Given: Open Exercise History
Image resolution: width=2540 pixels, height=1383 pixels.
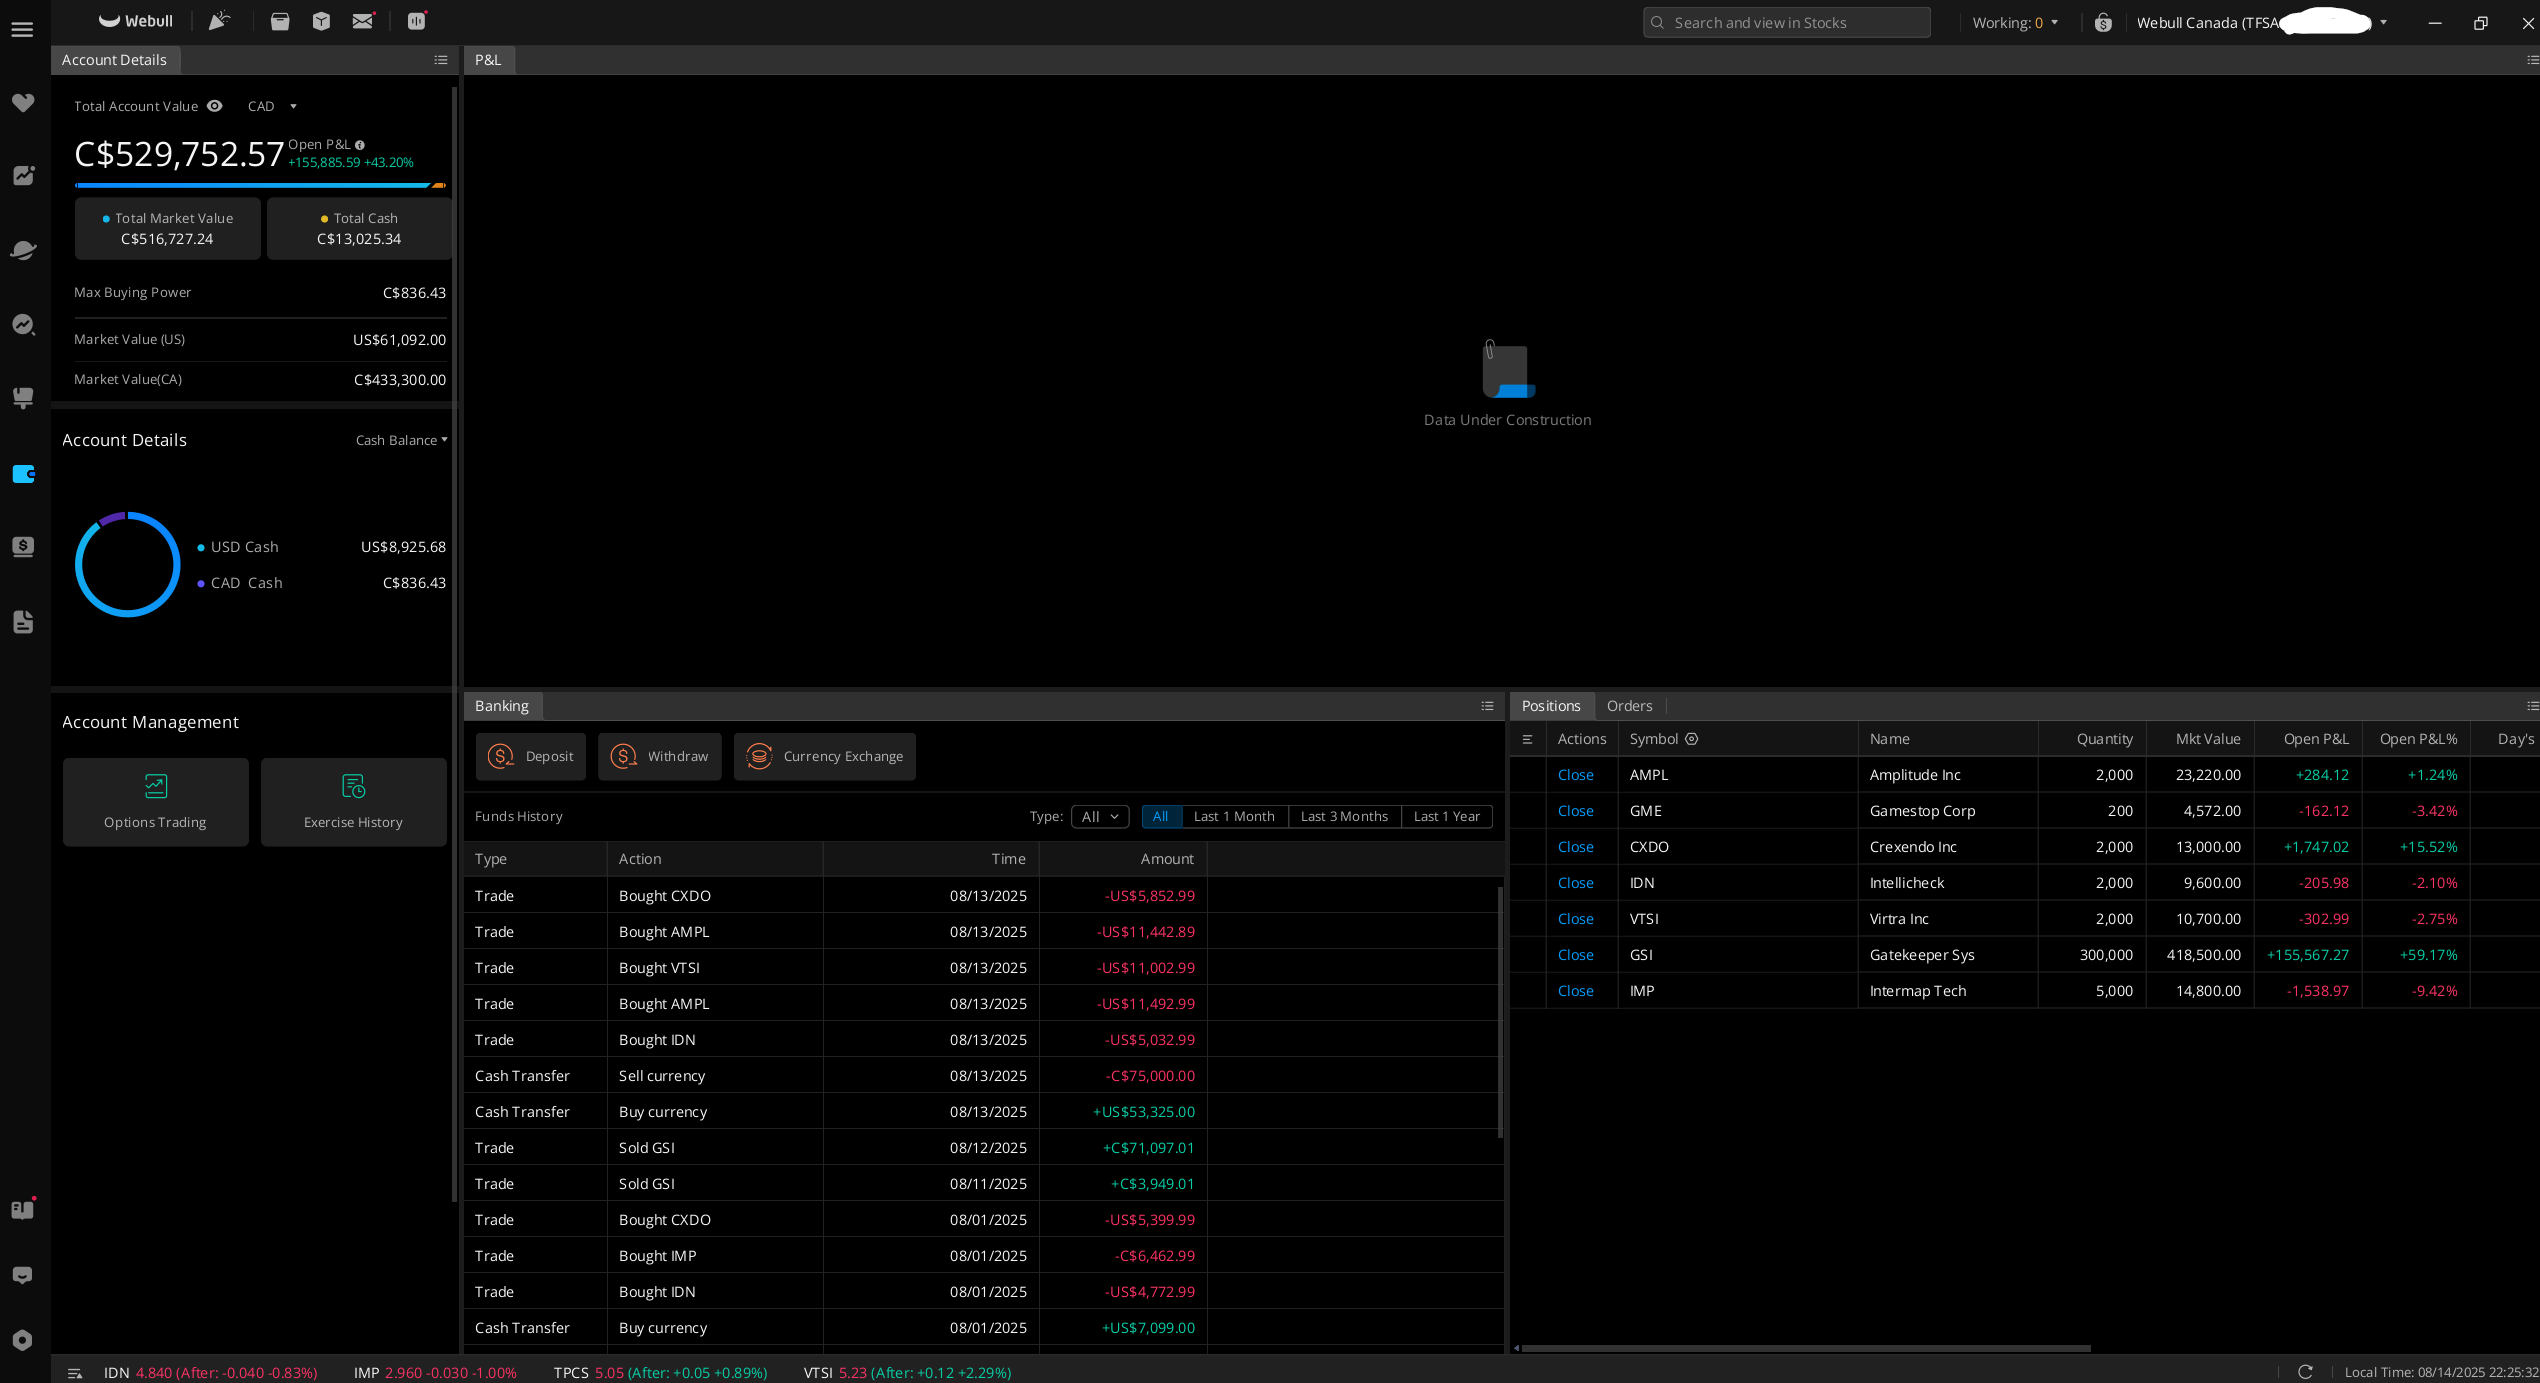Looking at the screenshot, I should coord(353,802).
